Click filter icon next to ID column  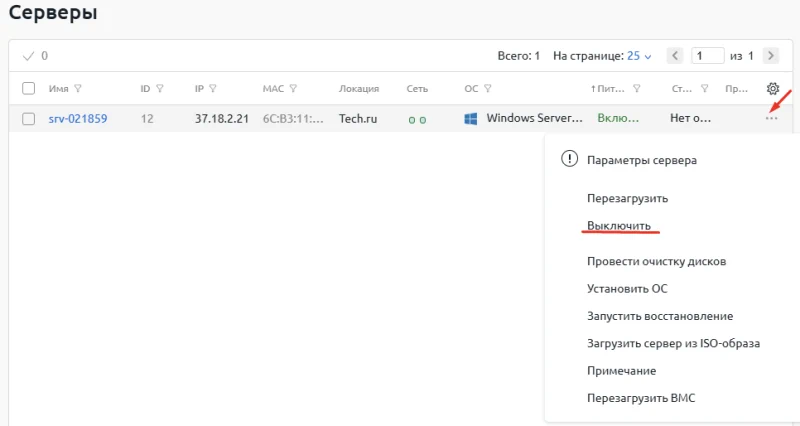pyautogui.click(x=160, y=88)
